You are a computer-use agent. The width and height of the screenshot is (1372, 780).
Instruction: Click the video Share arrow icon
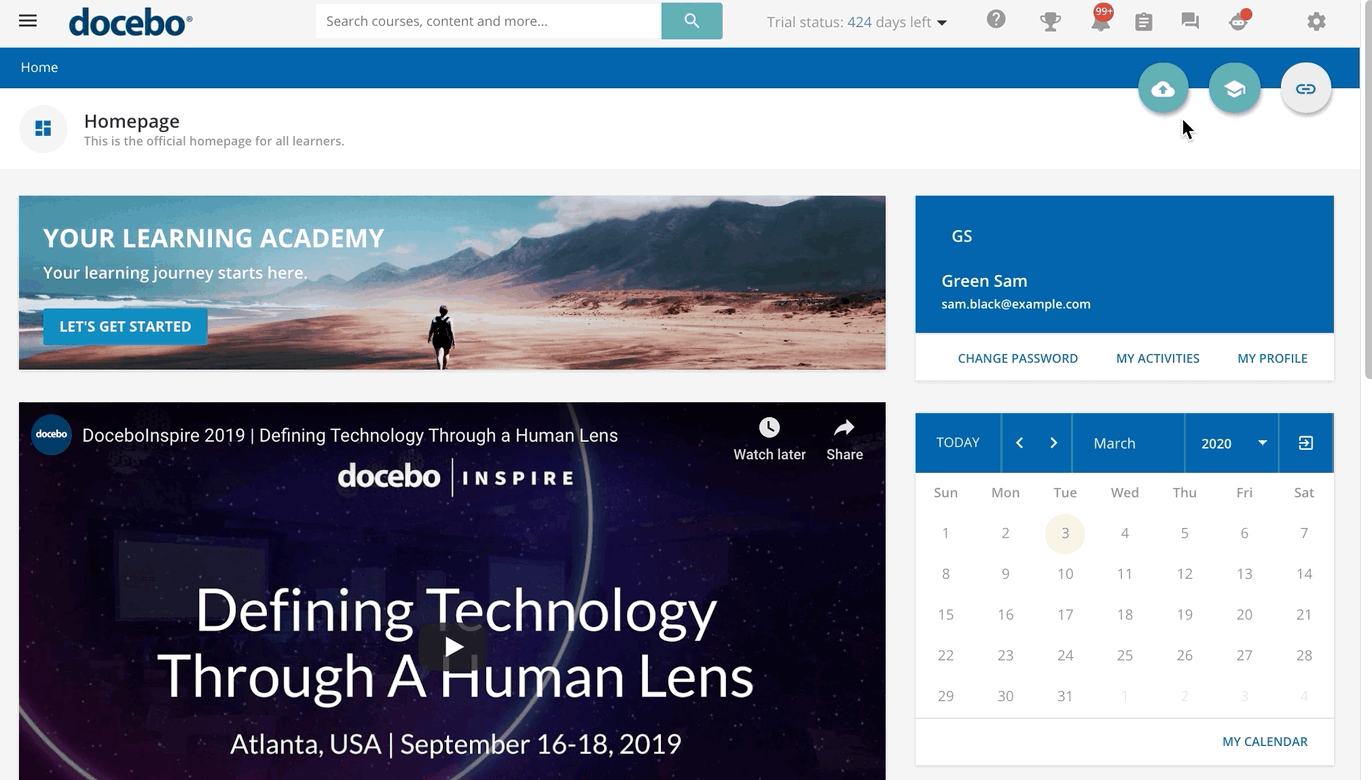(844, 428)
